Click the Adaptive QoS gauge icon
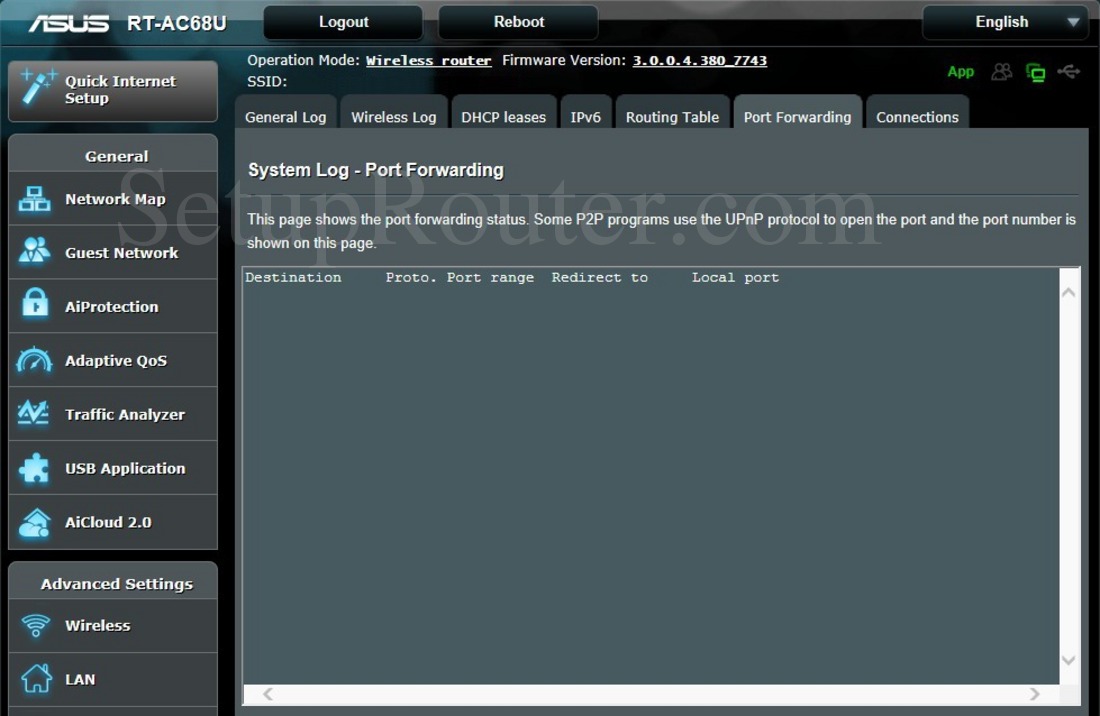This screenshot has width=1100, height=716. (34, 360)
